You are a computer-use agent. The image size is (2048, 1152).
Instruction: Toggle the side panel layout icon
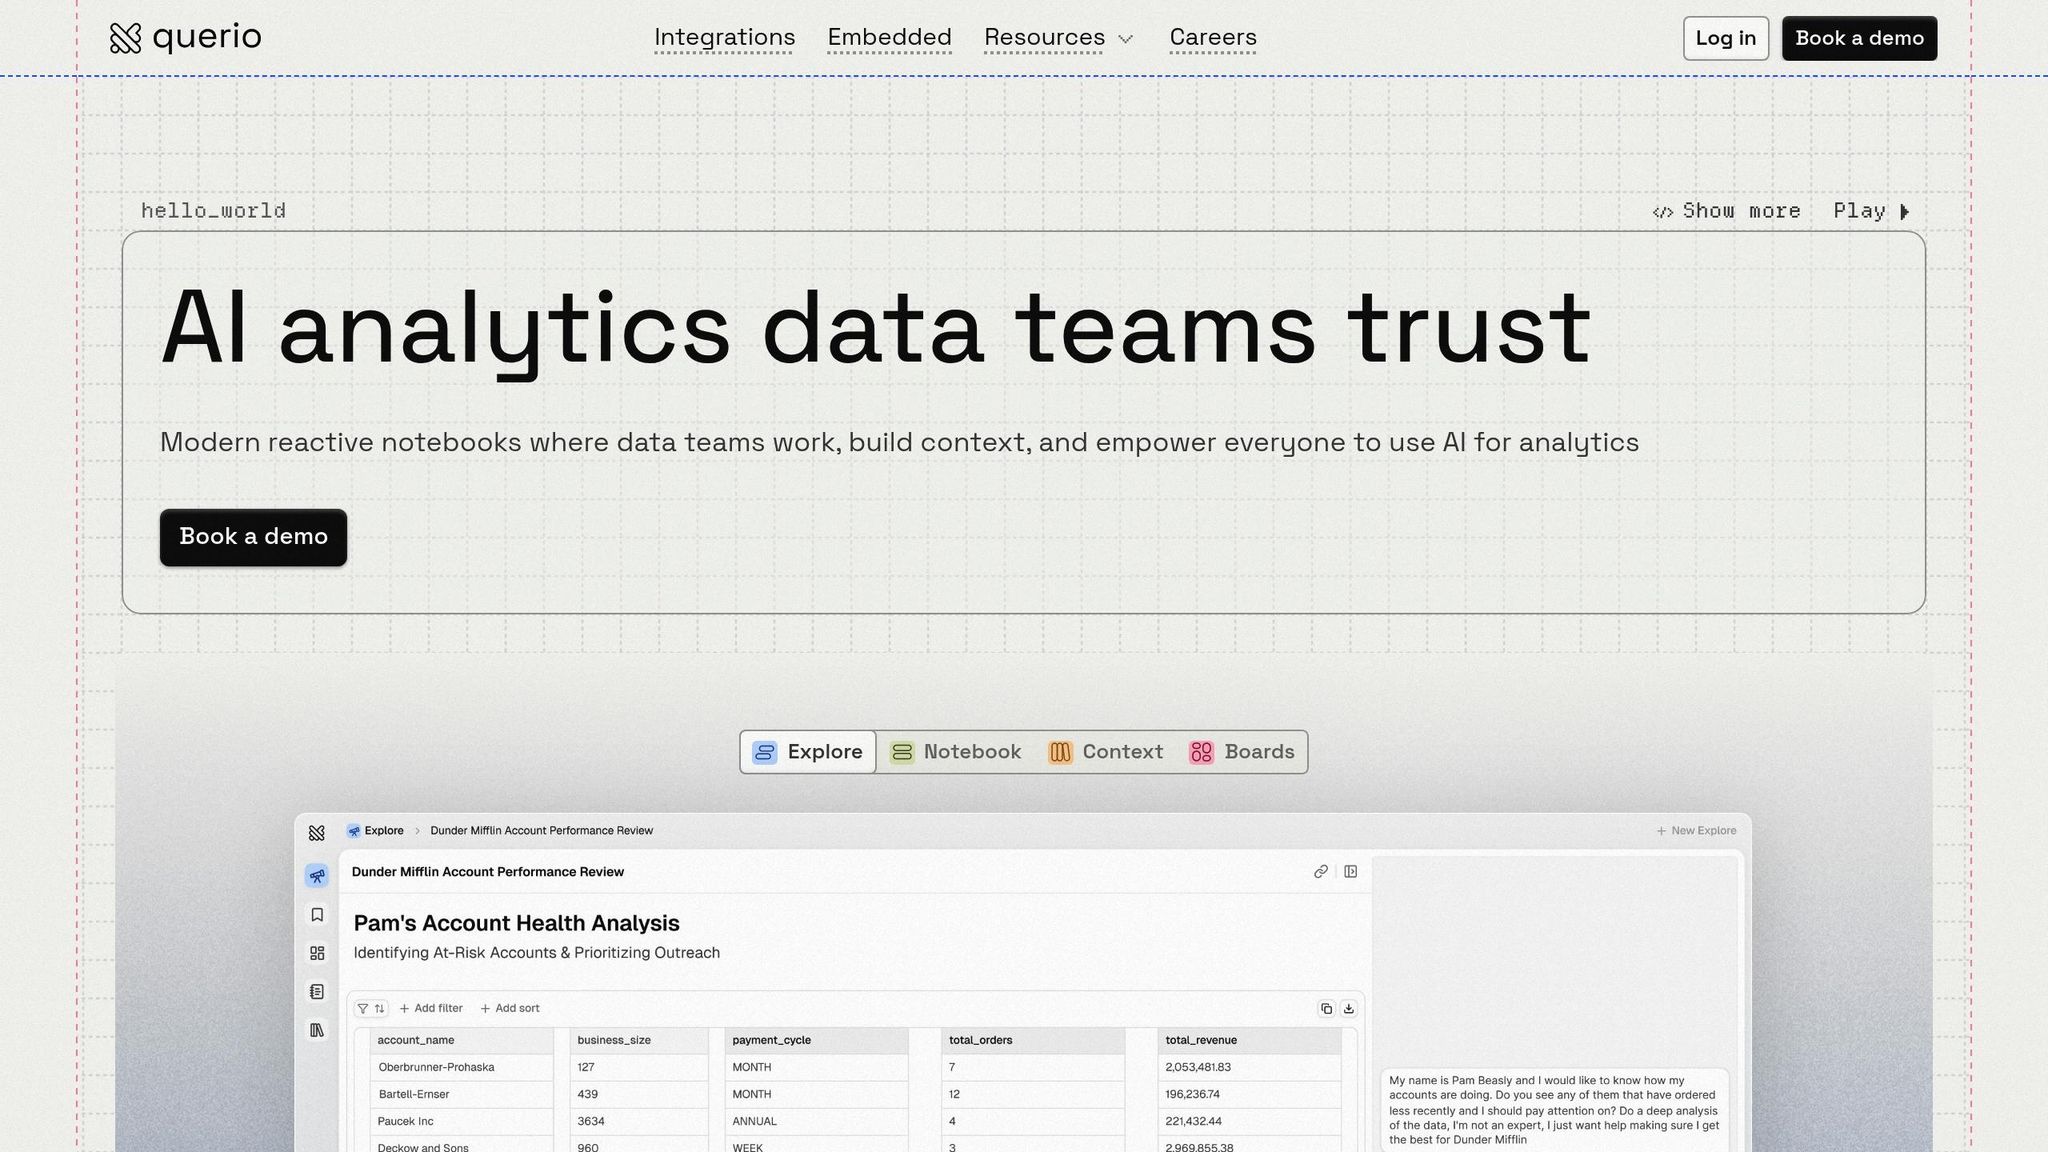[1350, 872]
